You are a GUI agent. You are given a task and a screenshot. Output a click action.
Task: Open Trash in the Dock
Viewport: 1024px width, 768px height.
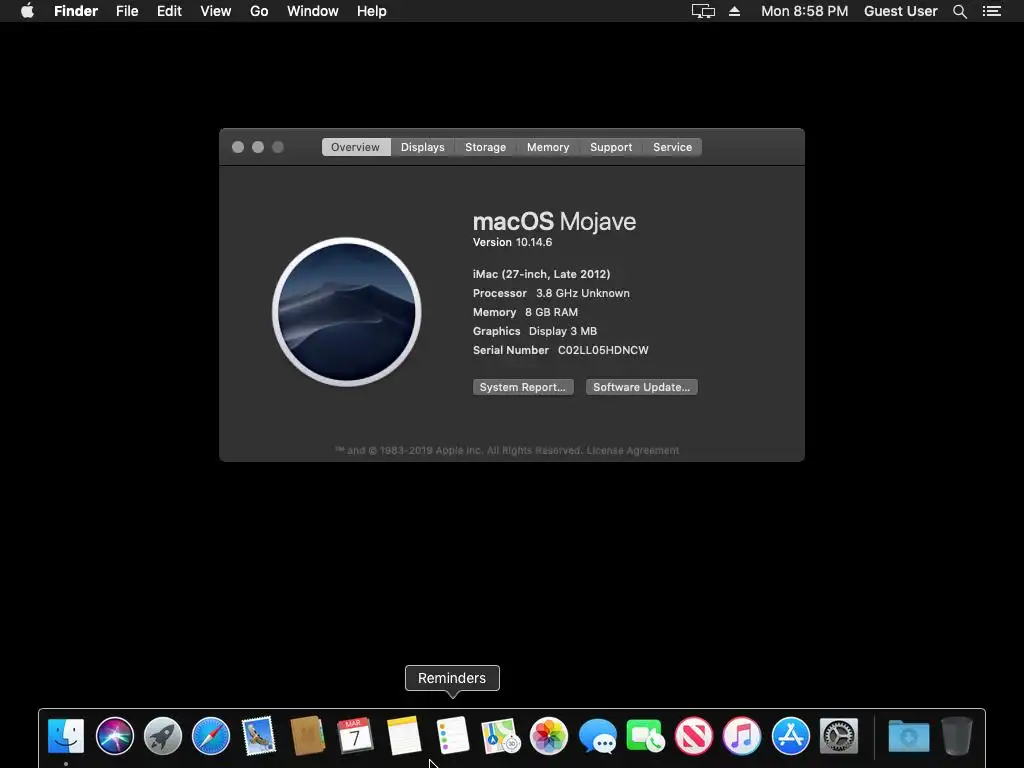coord(957,736)
